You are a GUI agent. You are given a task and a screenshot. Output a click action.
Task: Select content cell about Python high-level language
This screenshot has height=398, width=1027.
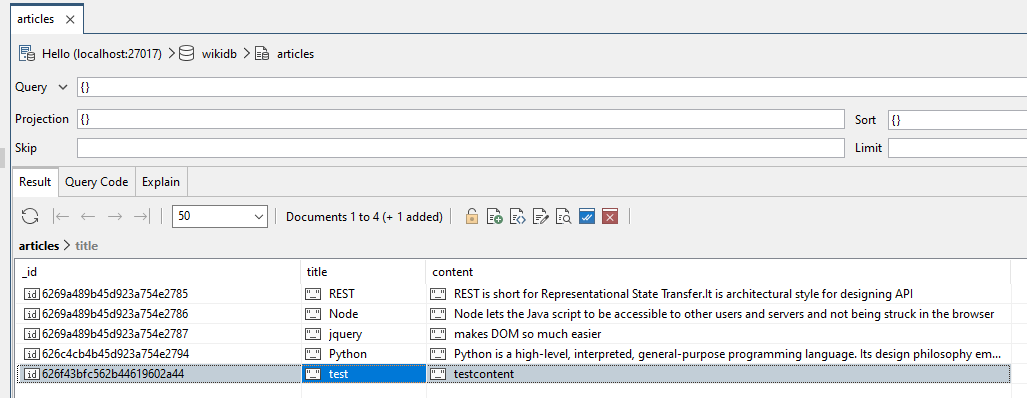point(718,354)
